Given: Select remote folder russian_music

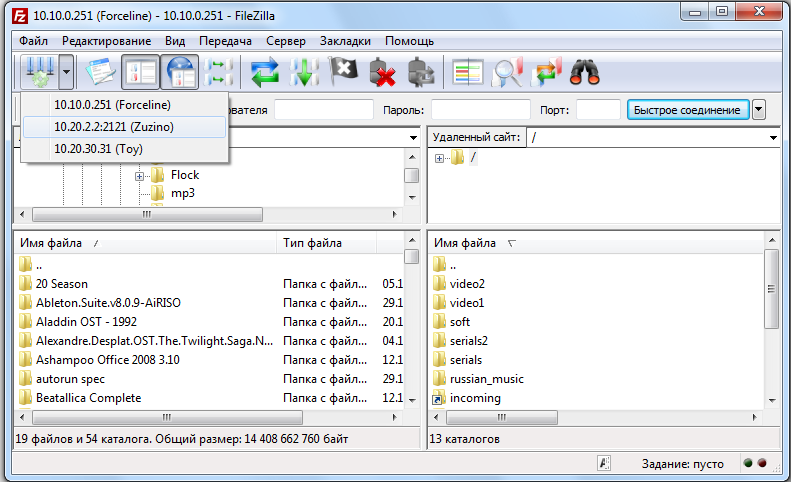Looking at the screenshot, I should 486,379.
